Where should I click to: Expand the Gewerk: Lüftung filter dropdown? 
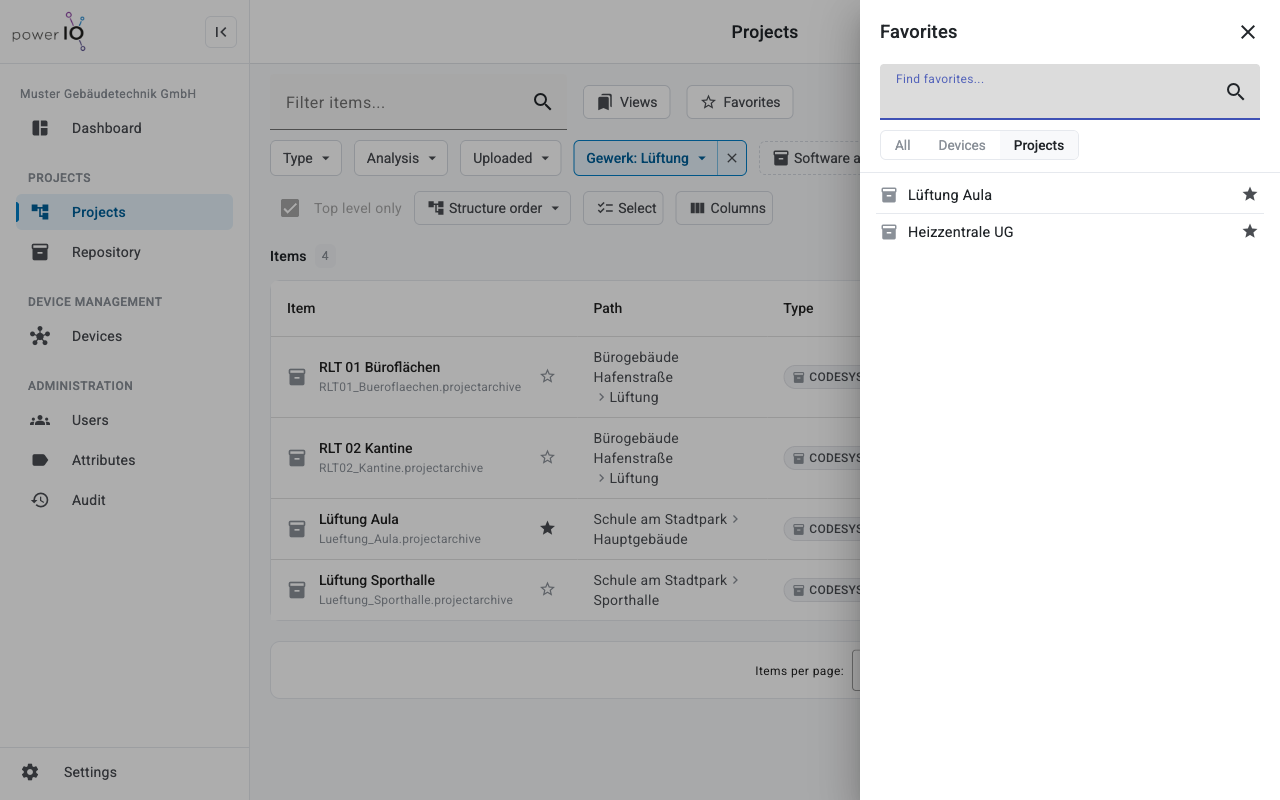tap(646, 158)
